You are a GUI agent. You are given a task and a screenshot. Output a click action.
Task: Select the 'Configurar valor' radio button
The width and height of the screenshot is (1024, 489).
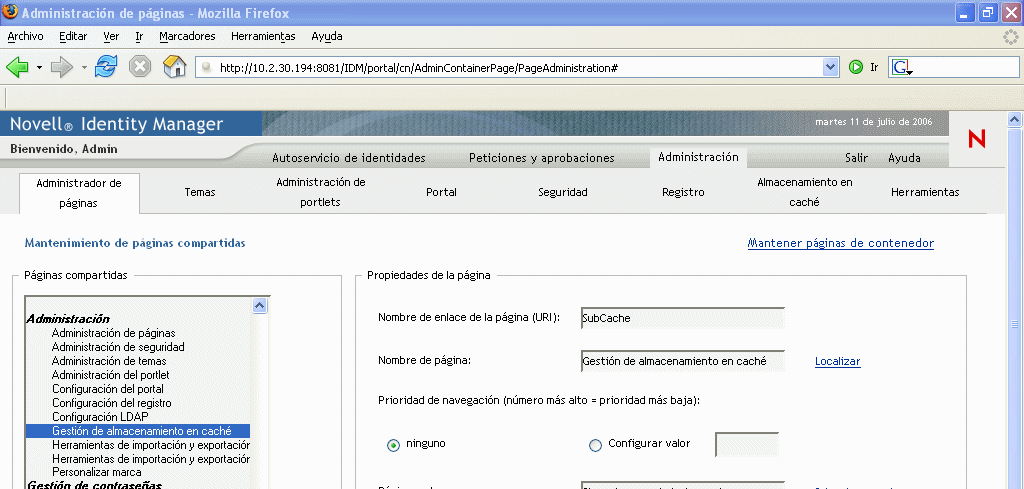click(x=595, y=445)
